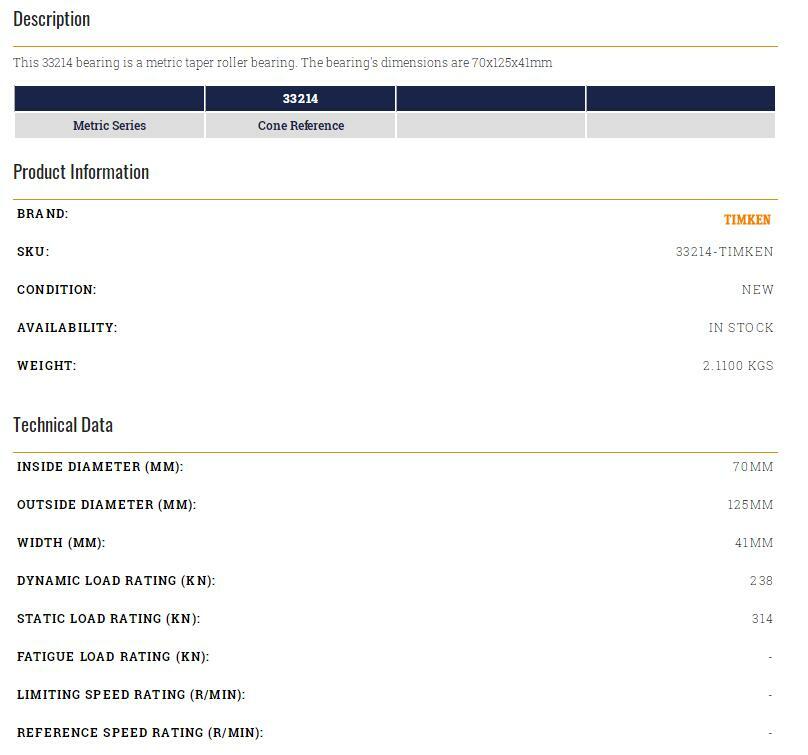Click the Reference Speed Rating label

pos(140,733)
